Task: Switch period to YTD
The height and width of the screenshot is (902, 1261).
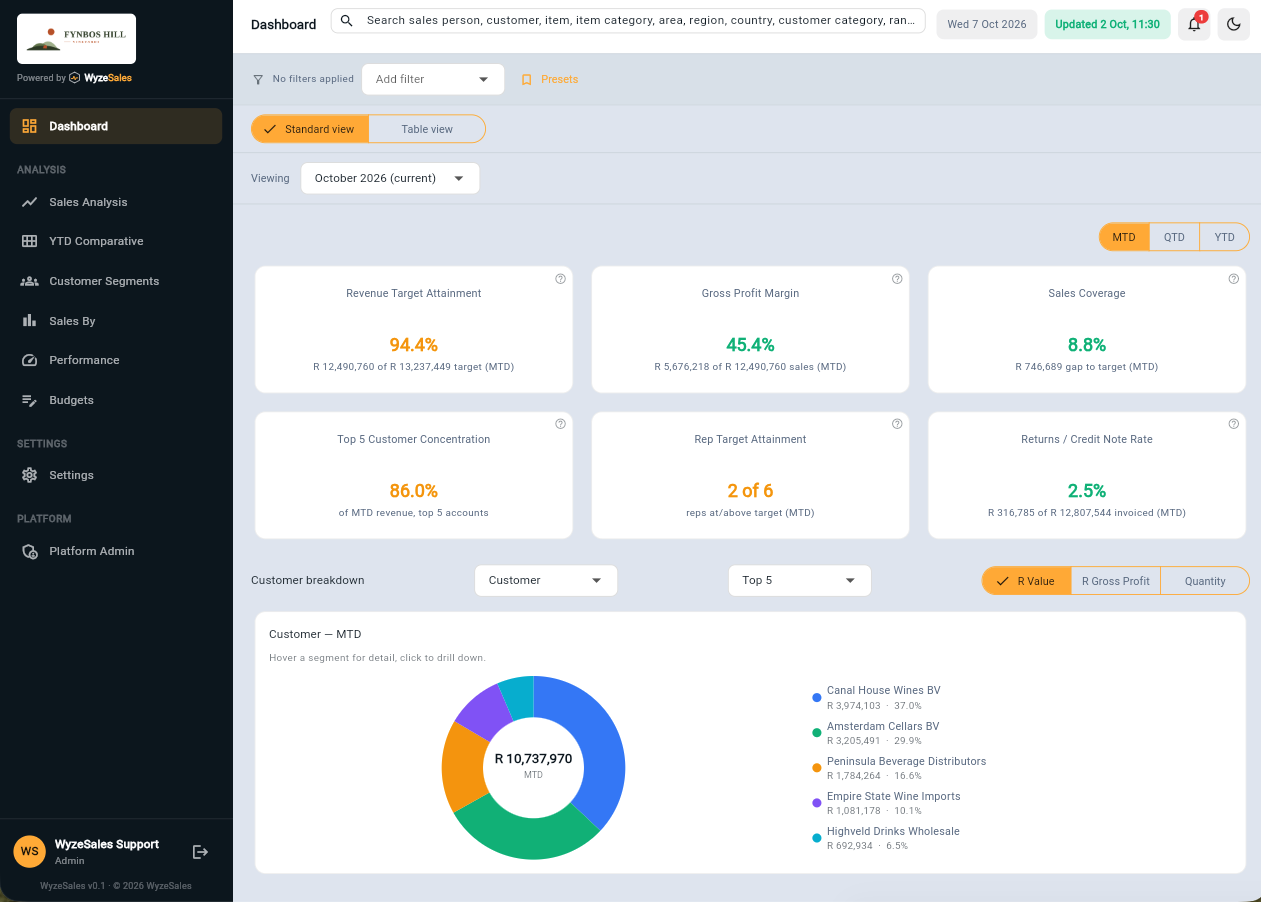Action: [1224, 237]
